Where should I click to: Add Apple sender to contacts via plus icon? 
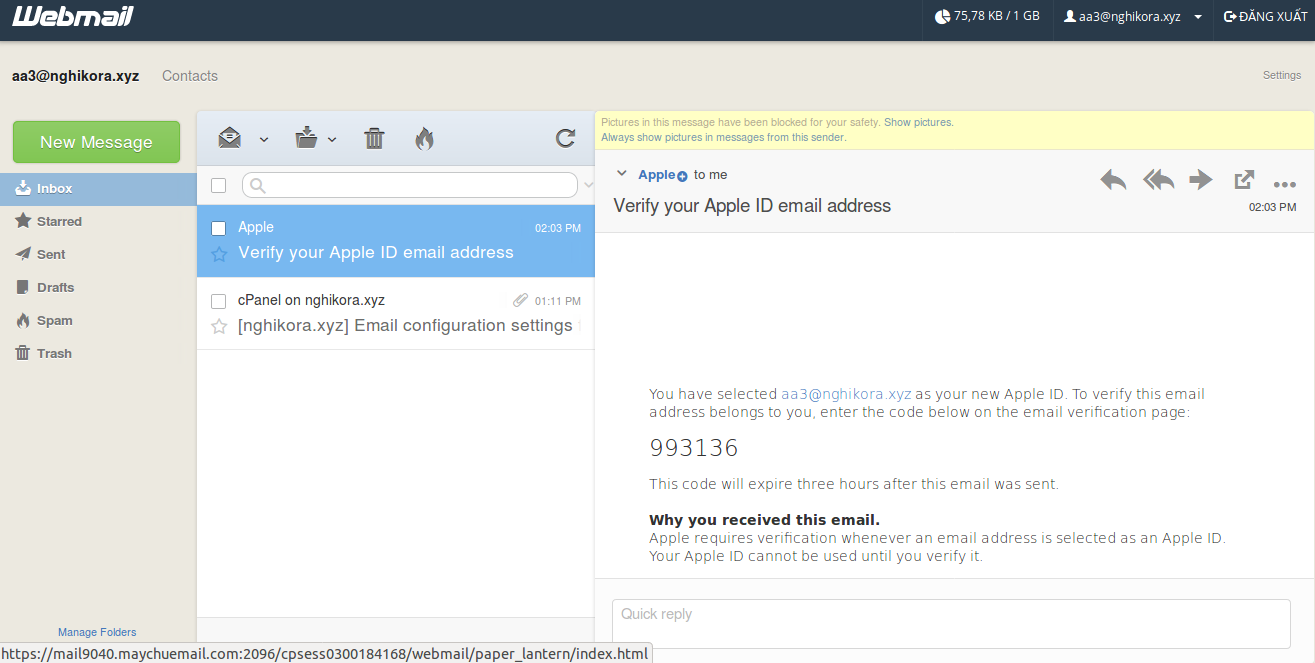[683, 176]
